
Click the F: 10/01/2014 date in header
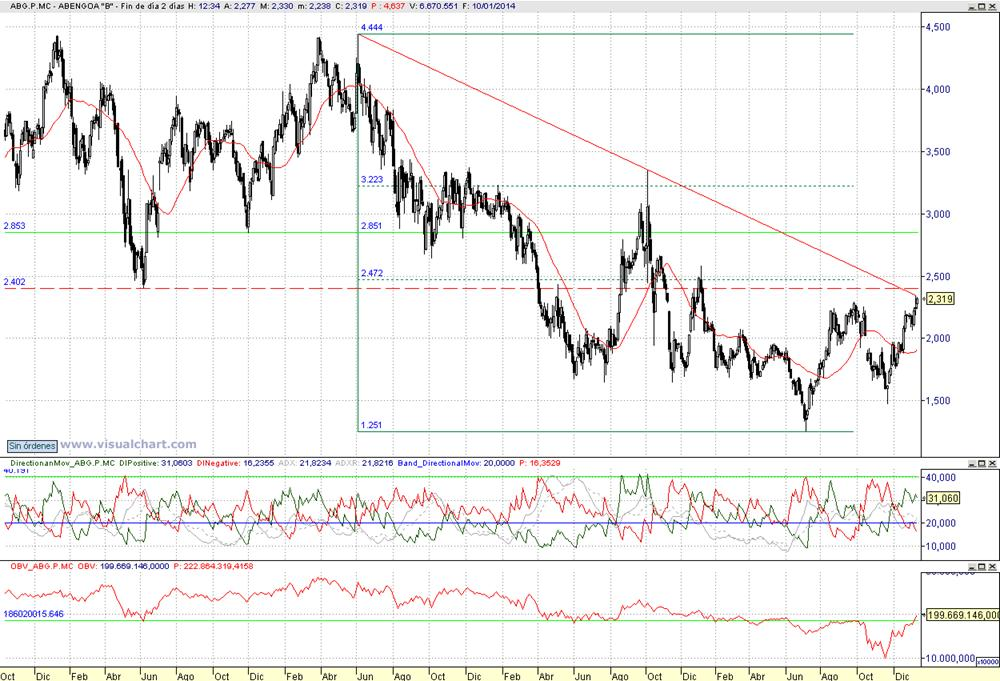coord(489,6)
